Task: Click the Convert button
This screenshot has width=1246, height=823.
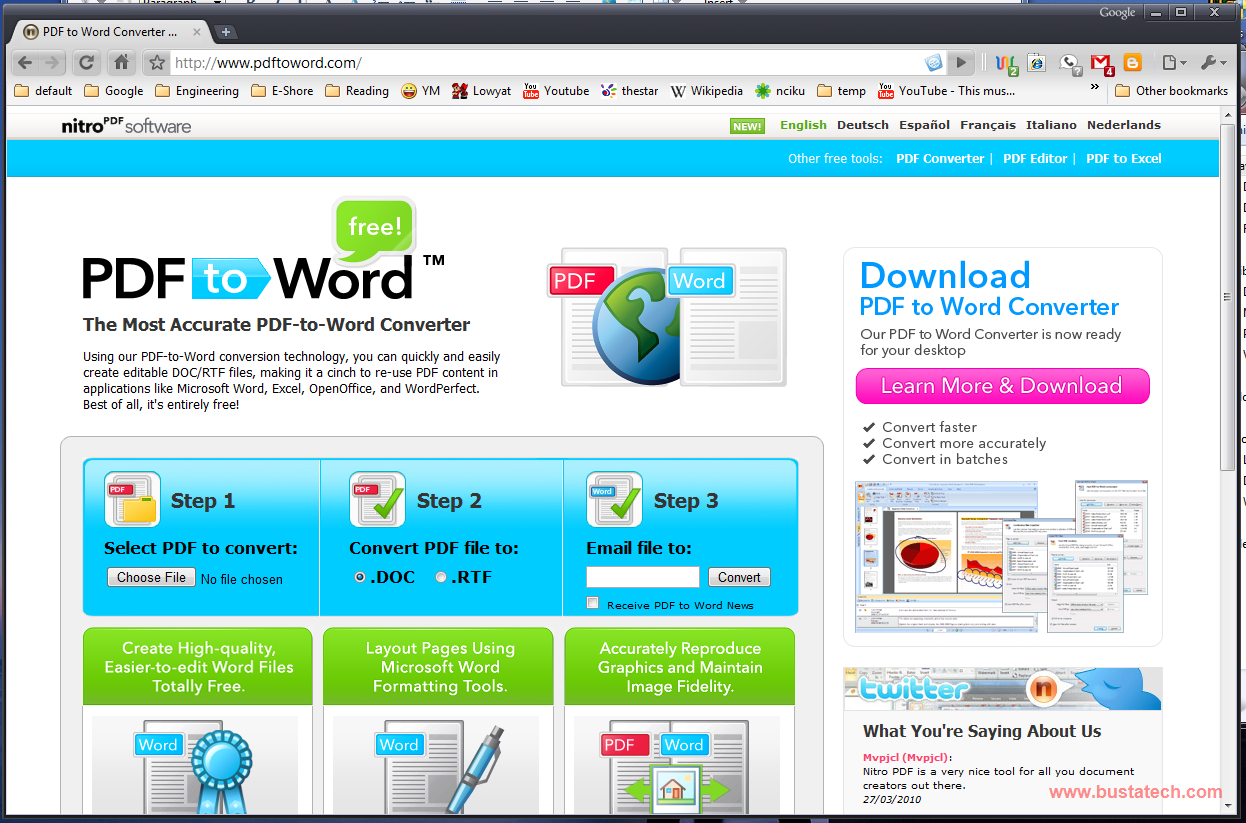Action: (739, 577)
